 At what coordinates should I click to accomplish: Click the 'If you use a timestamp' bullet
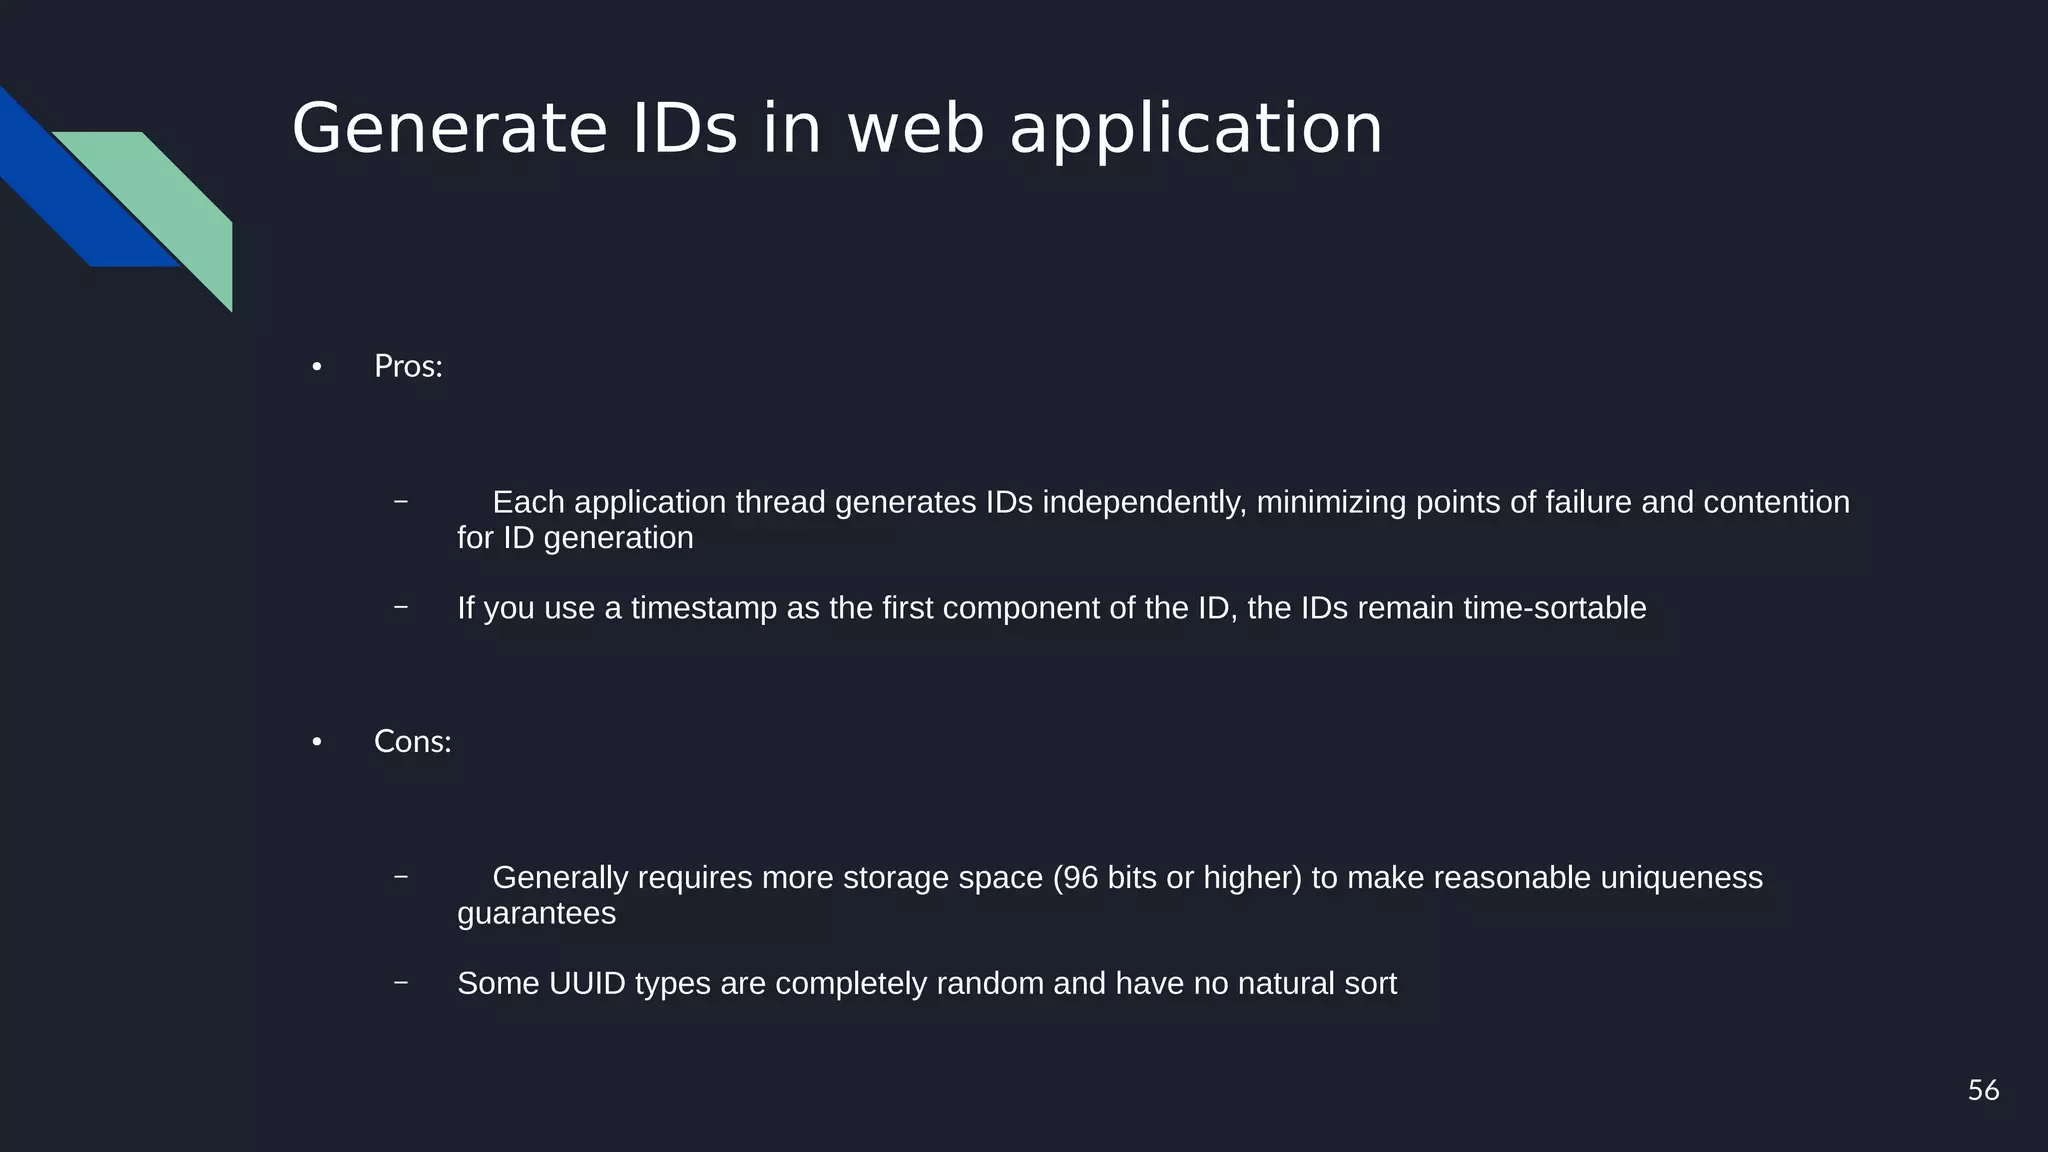[x=1051, y=608]
